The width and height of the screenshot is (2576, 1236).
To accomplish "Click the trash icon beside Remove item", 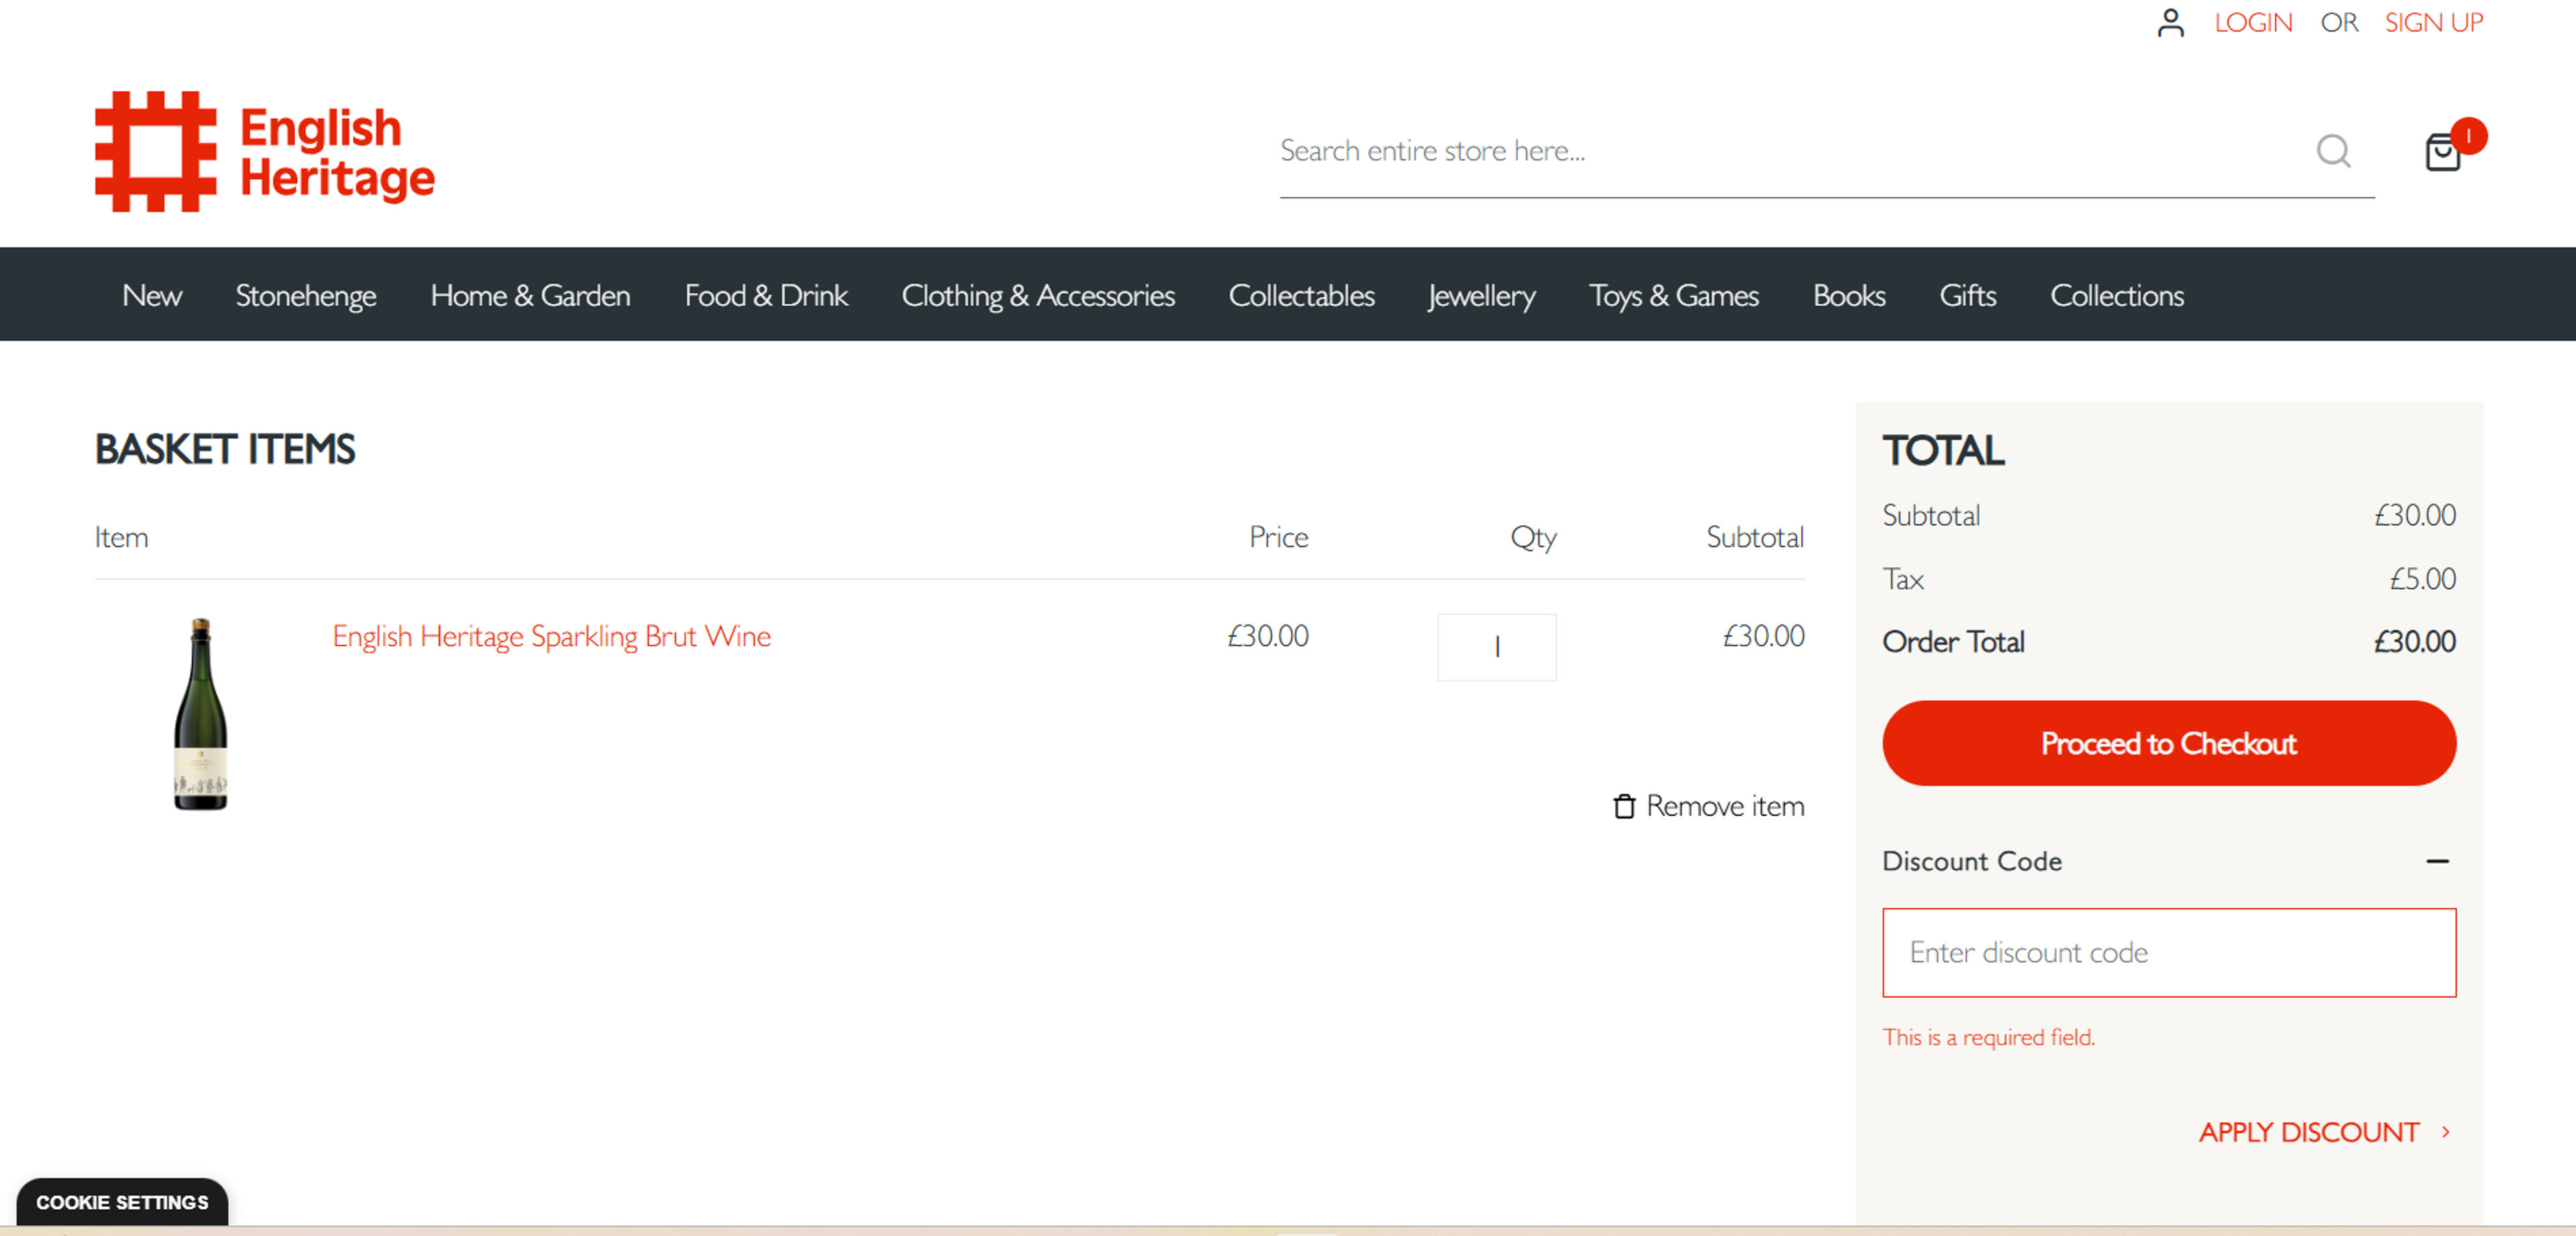I will pos(1624,806).
